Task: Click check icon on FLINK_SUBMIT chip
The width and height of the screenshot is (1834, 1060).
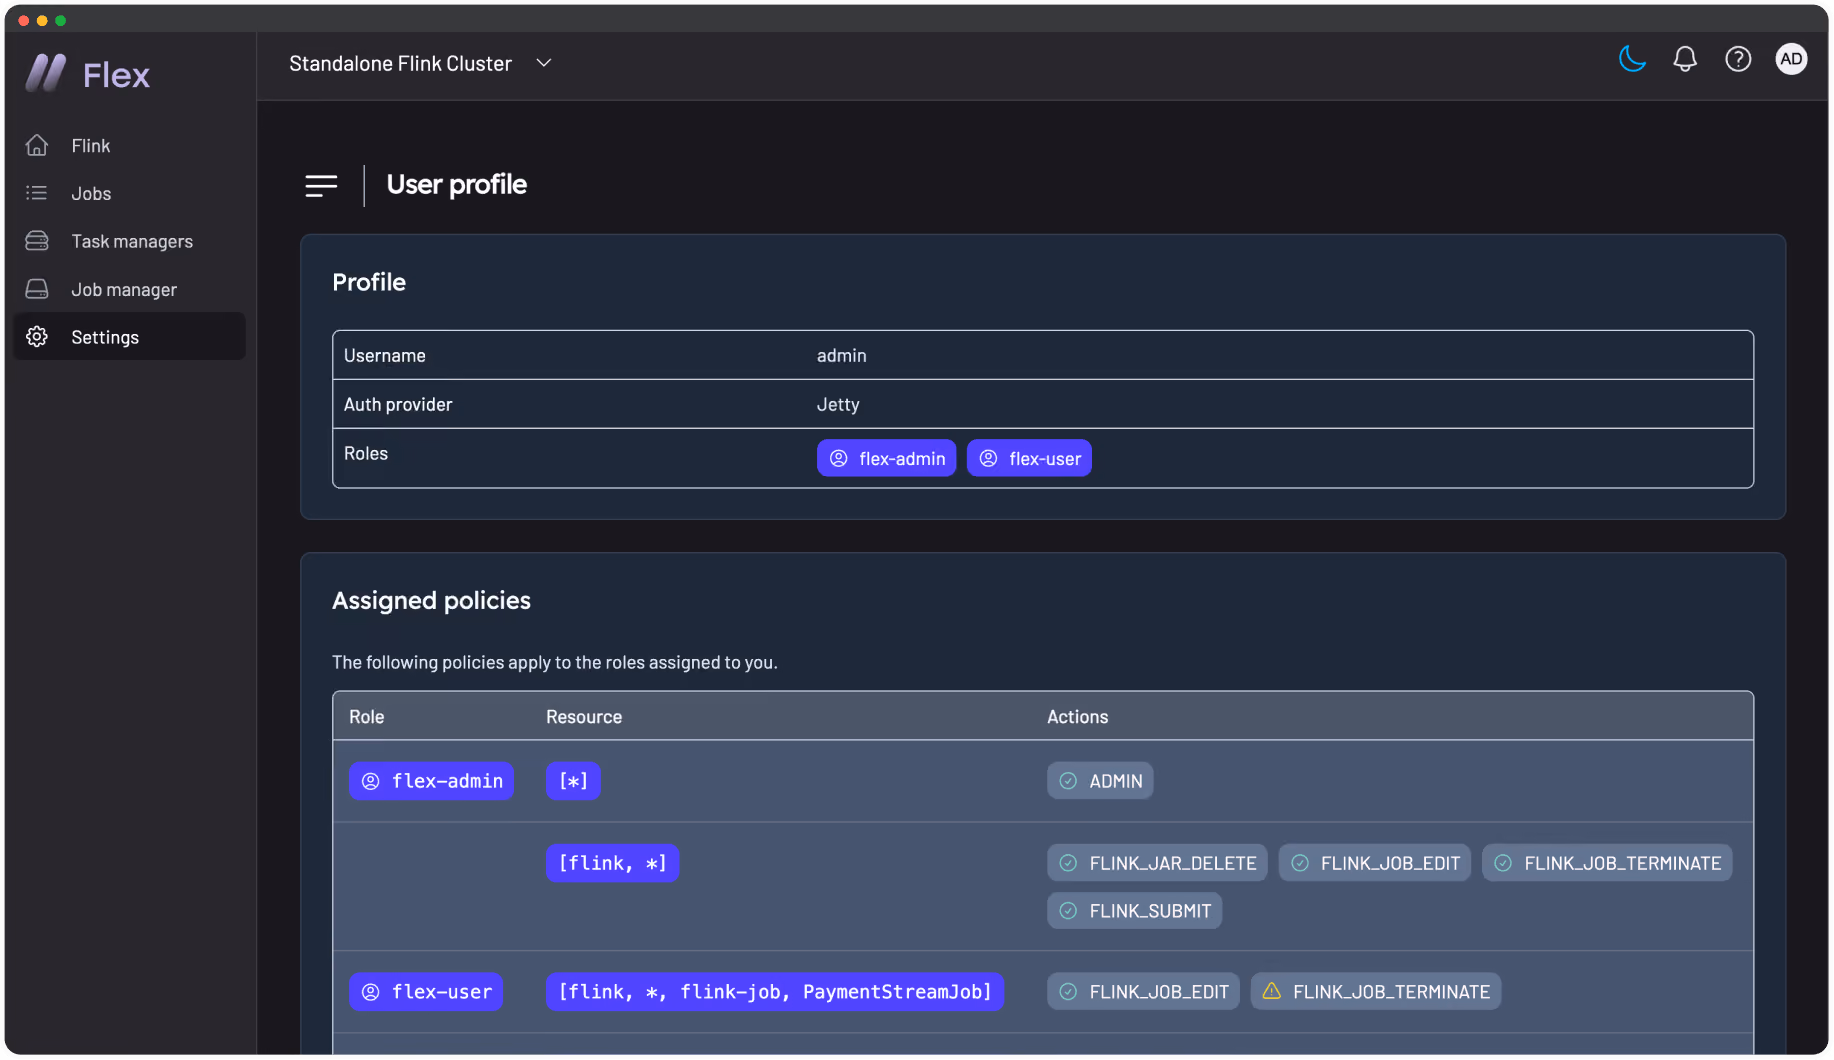Action: pos(1068,912)
